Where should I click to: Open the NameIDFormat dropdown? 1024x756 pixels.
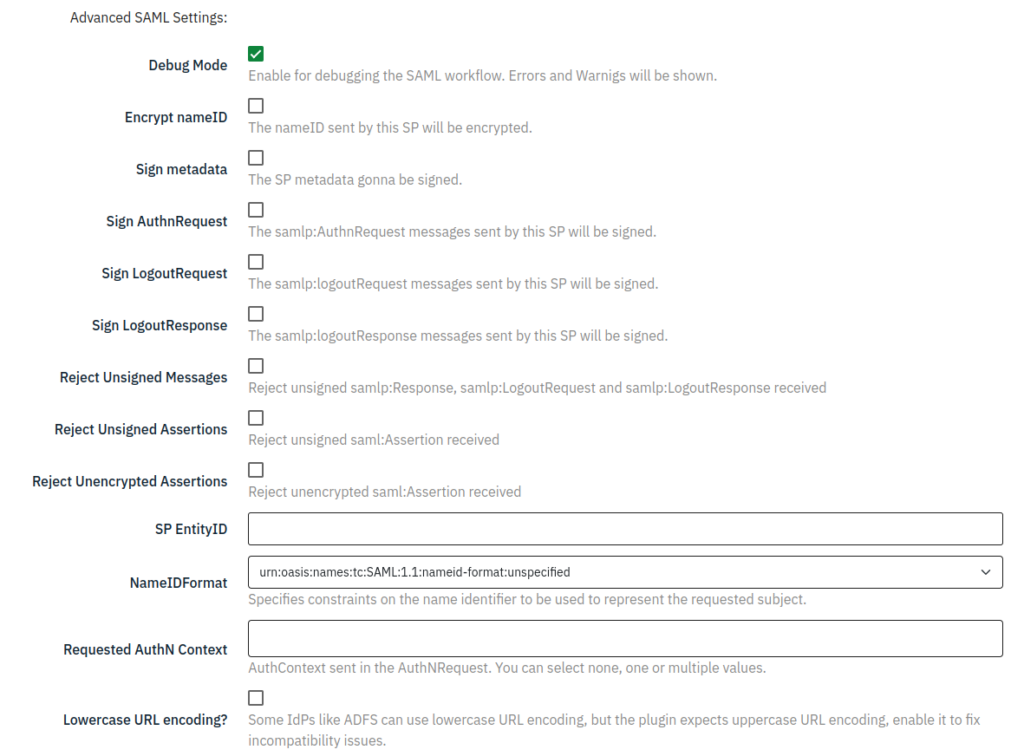[x=625, y=572]
